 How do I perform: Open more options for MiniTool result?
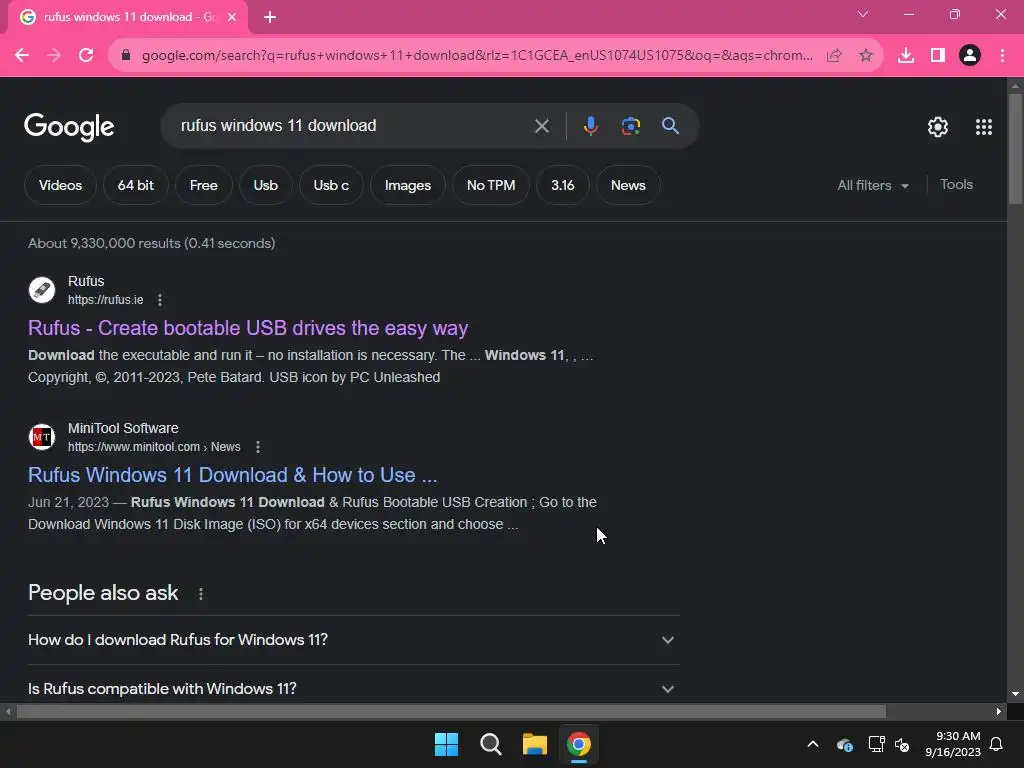258,447
